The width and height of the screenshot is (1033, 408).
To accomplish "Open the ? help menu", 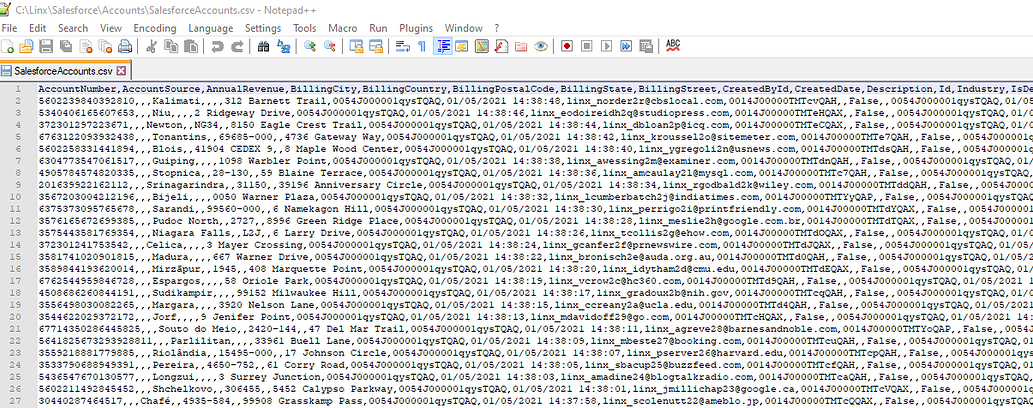I will [497, 28].
